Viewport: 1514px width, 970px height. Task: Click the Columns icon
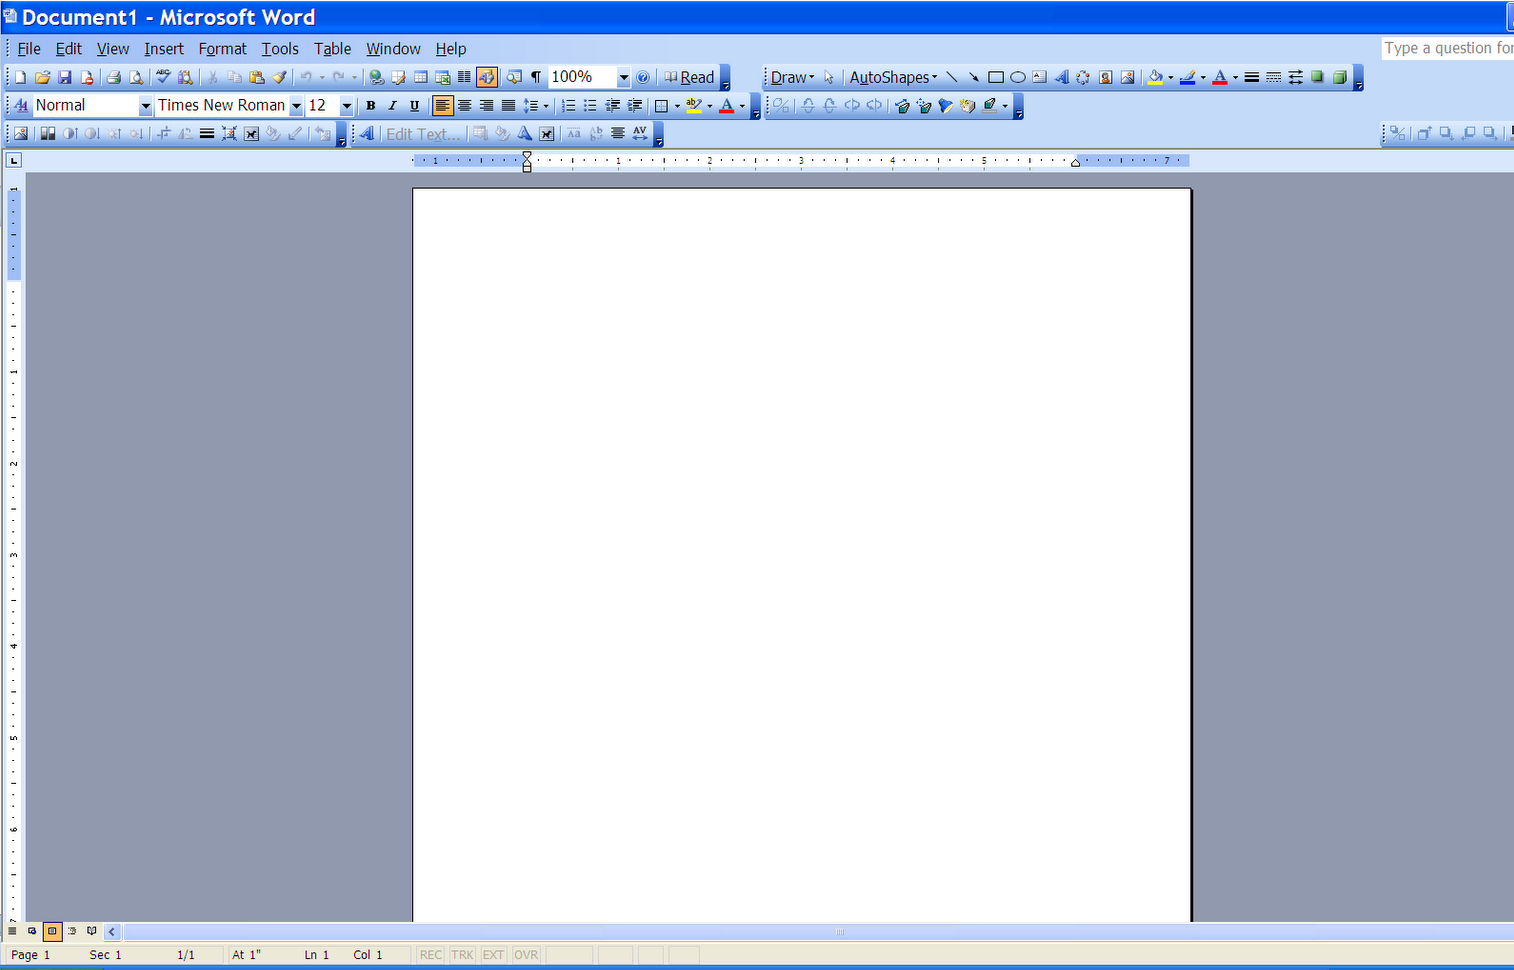tap(464, 77)
